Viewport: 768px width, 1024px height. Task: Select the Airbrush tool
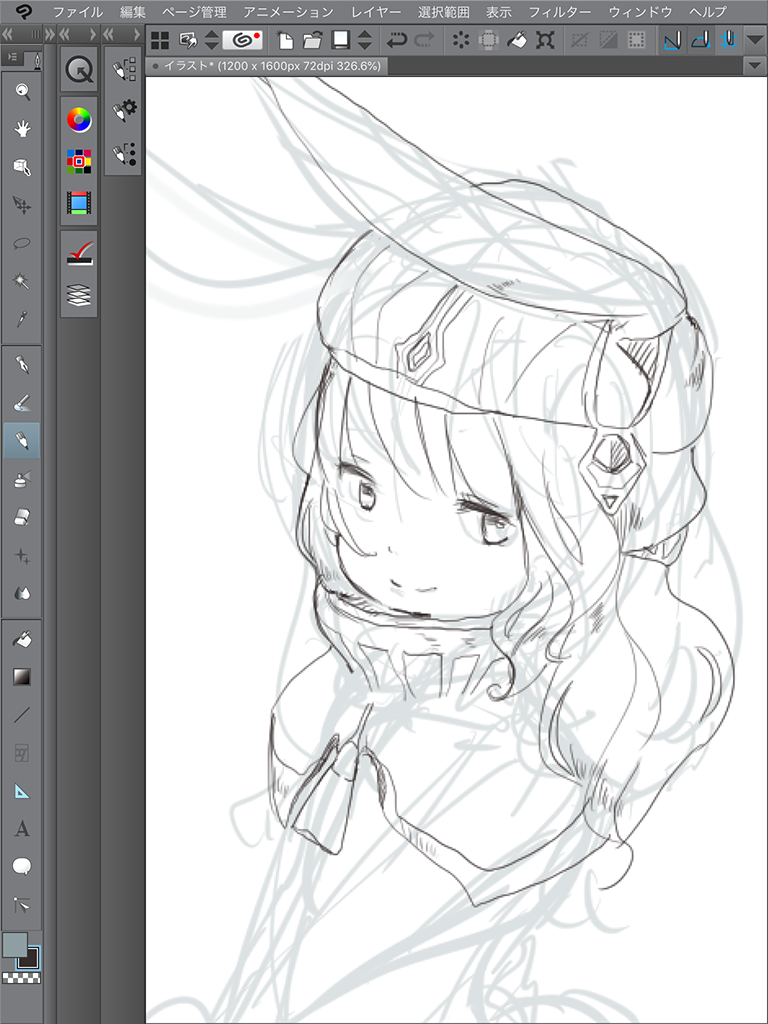[x=22, y=479]
